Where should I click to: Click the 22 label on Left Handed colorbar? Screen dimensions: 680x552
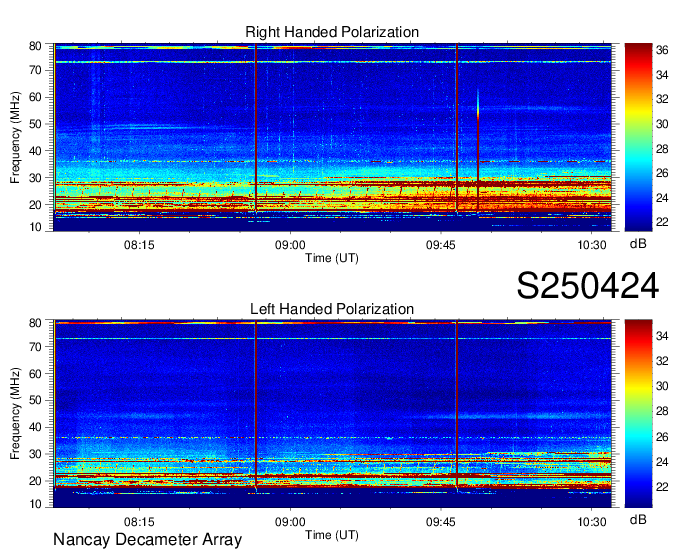(x=662, y=487)
